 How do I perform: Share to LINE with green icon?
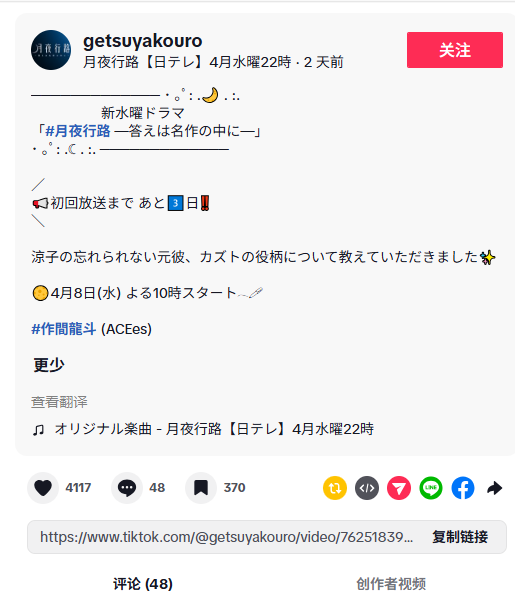pyautogui.click(x=431, y=488)
